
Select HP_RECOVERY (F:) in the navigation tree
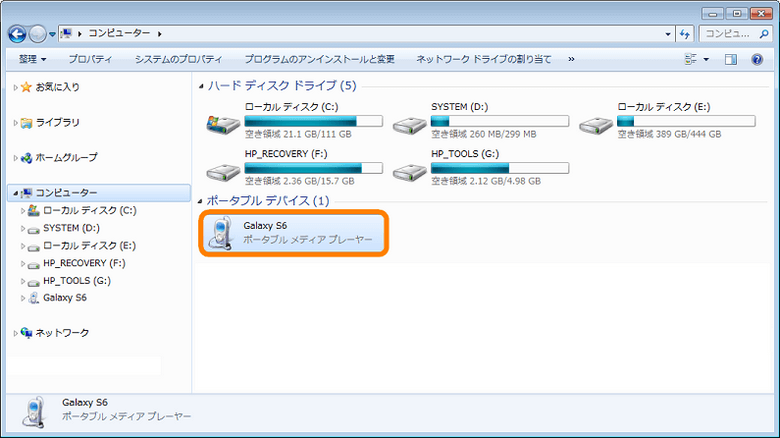84,263
